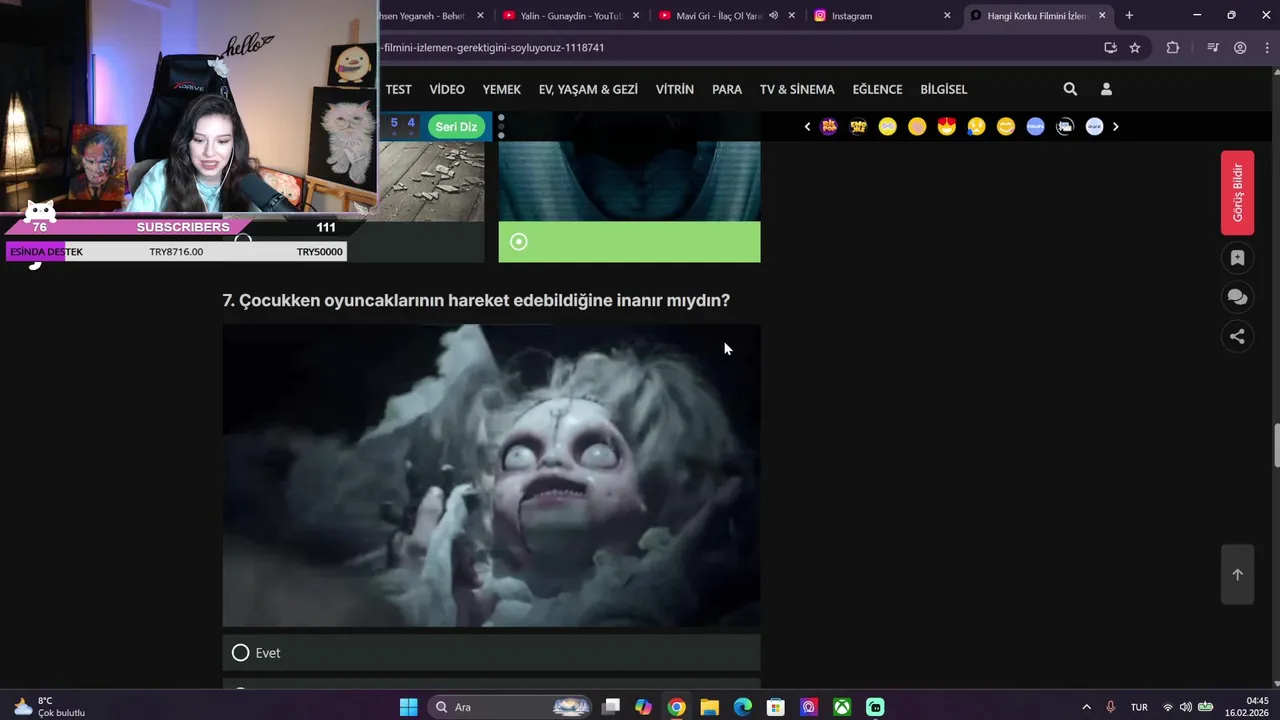Click the weather widget on taskbar
1280x720 pixels.
[50, 707]
